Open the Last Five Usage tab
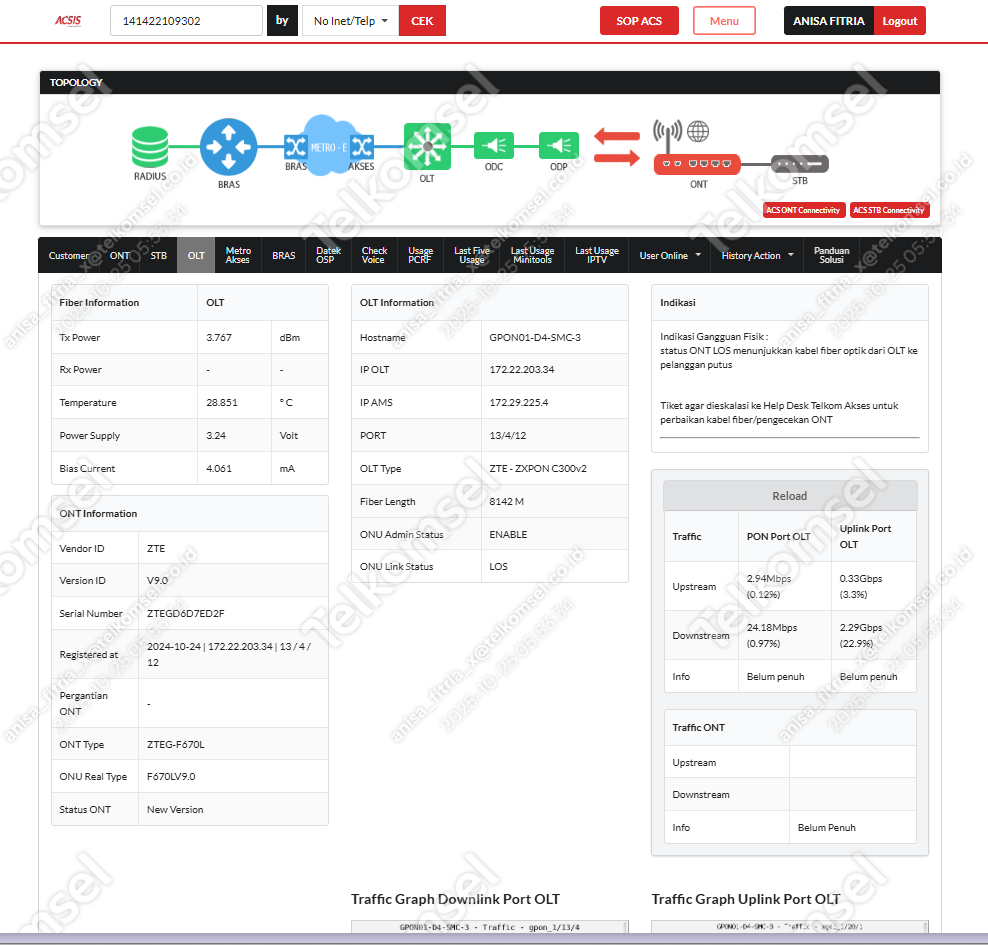Image resolution: width=988 pixels, height=945 pixels. pyautogui.click(x=472, y=255)
